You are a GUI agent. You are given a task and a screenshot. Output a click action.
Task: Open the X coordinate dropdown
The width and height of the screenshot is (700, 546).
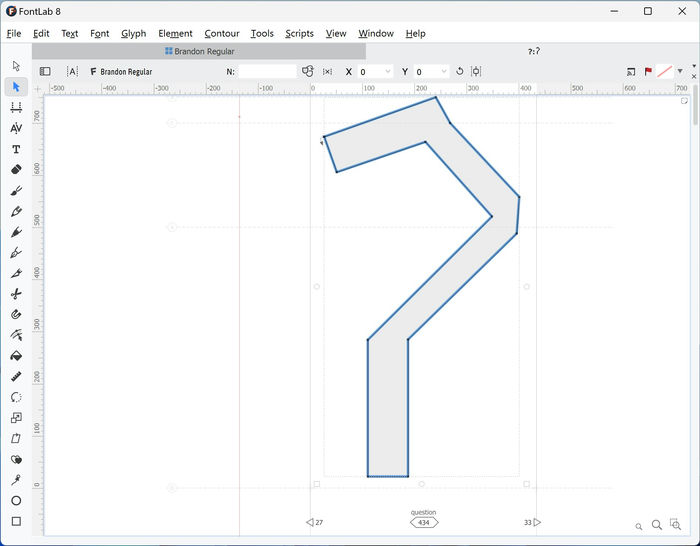pos(388,71)
